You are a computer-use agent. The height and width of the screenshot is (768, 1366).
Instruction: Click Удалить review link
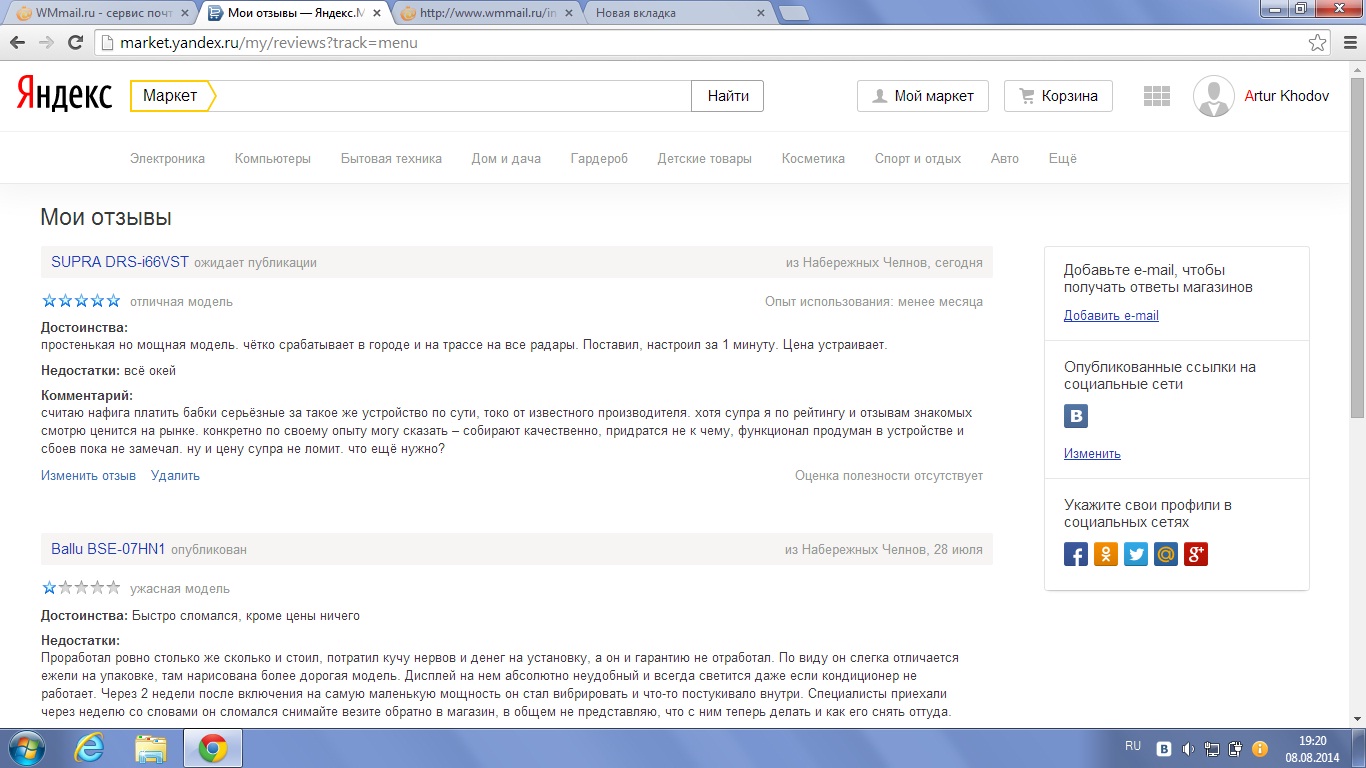click(x=175, y=476)
